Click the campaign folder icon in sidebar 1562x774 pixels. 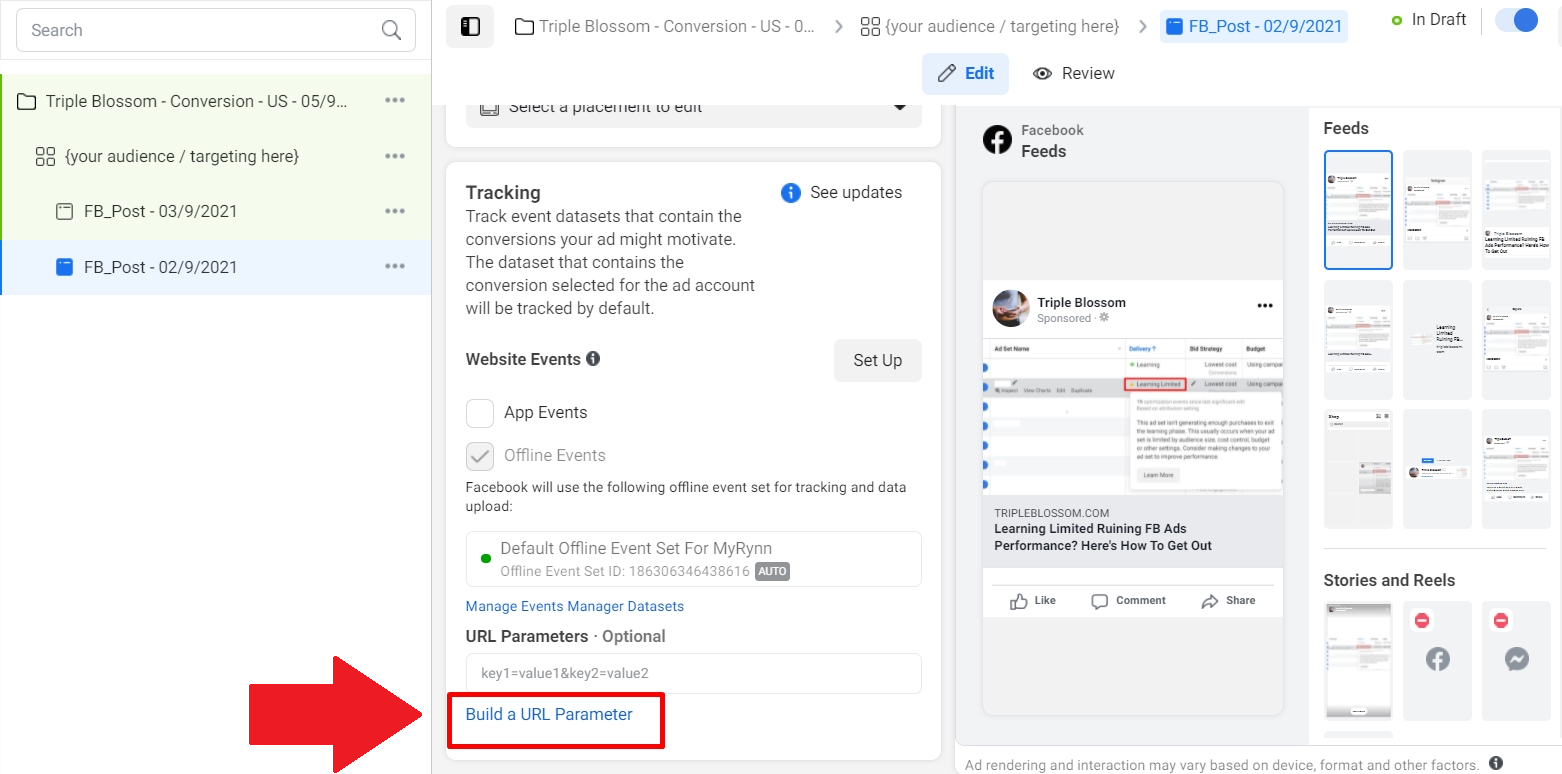(x=27, y=101)
